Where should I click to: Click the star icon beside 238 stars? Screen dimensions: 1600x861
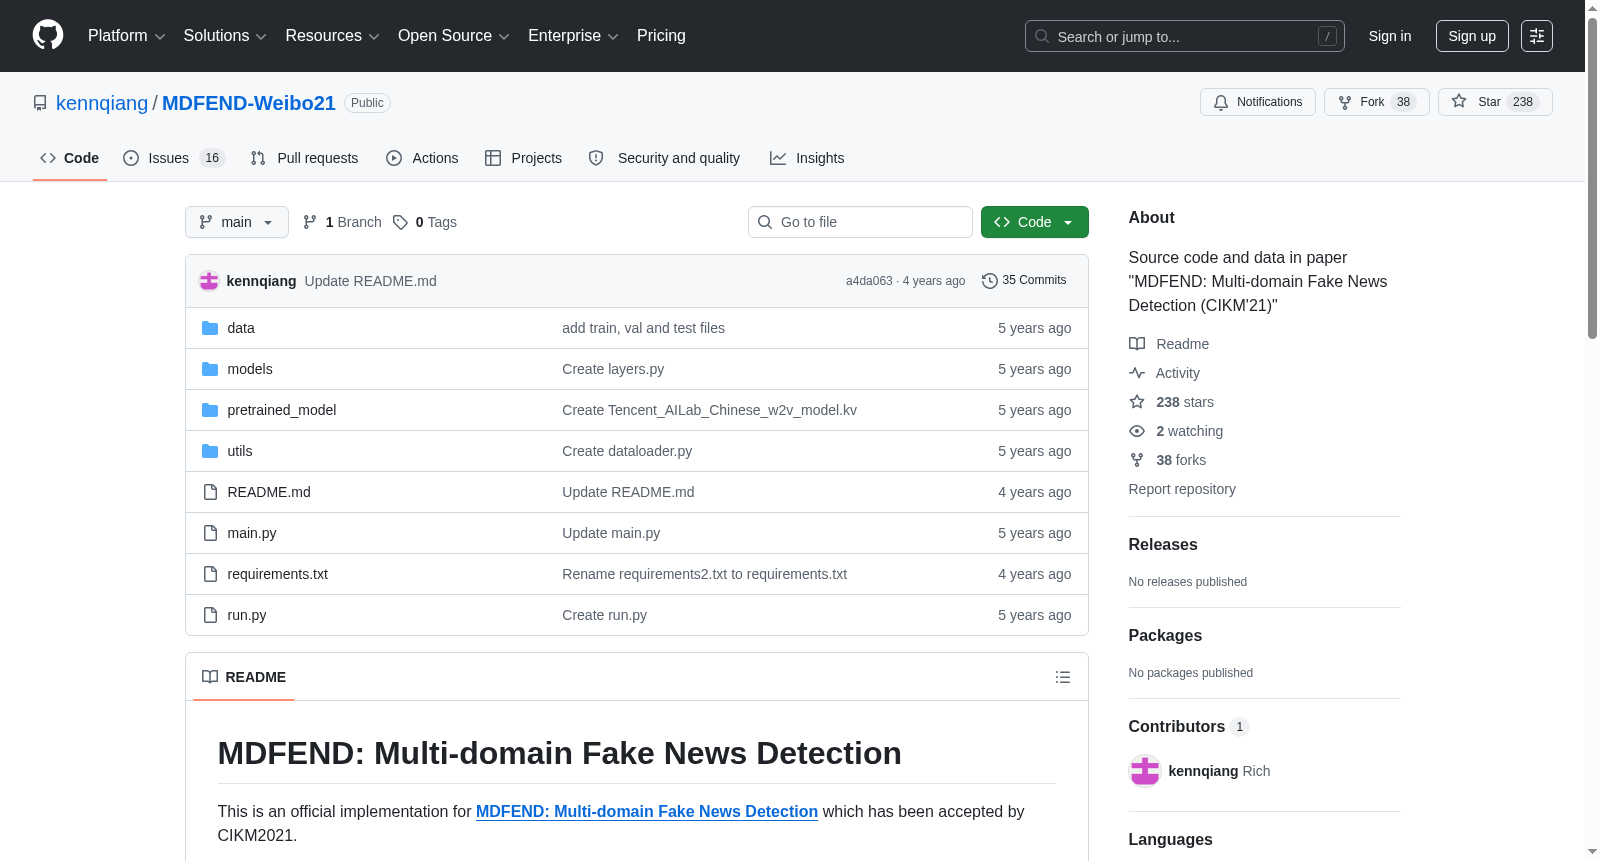1137,402
